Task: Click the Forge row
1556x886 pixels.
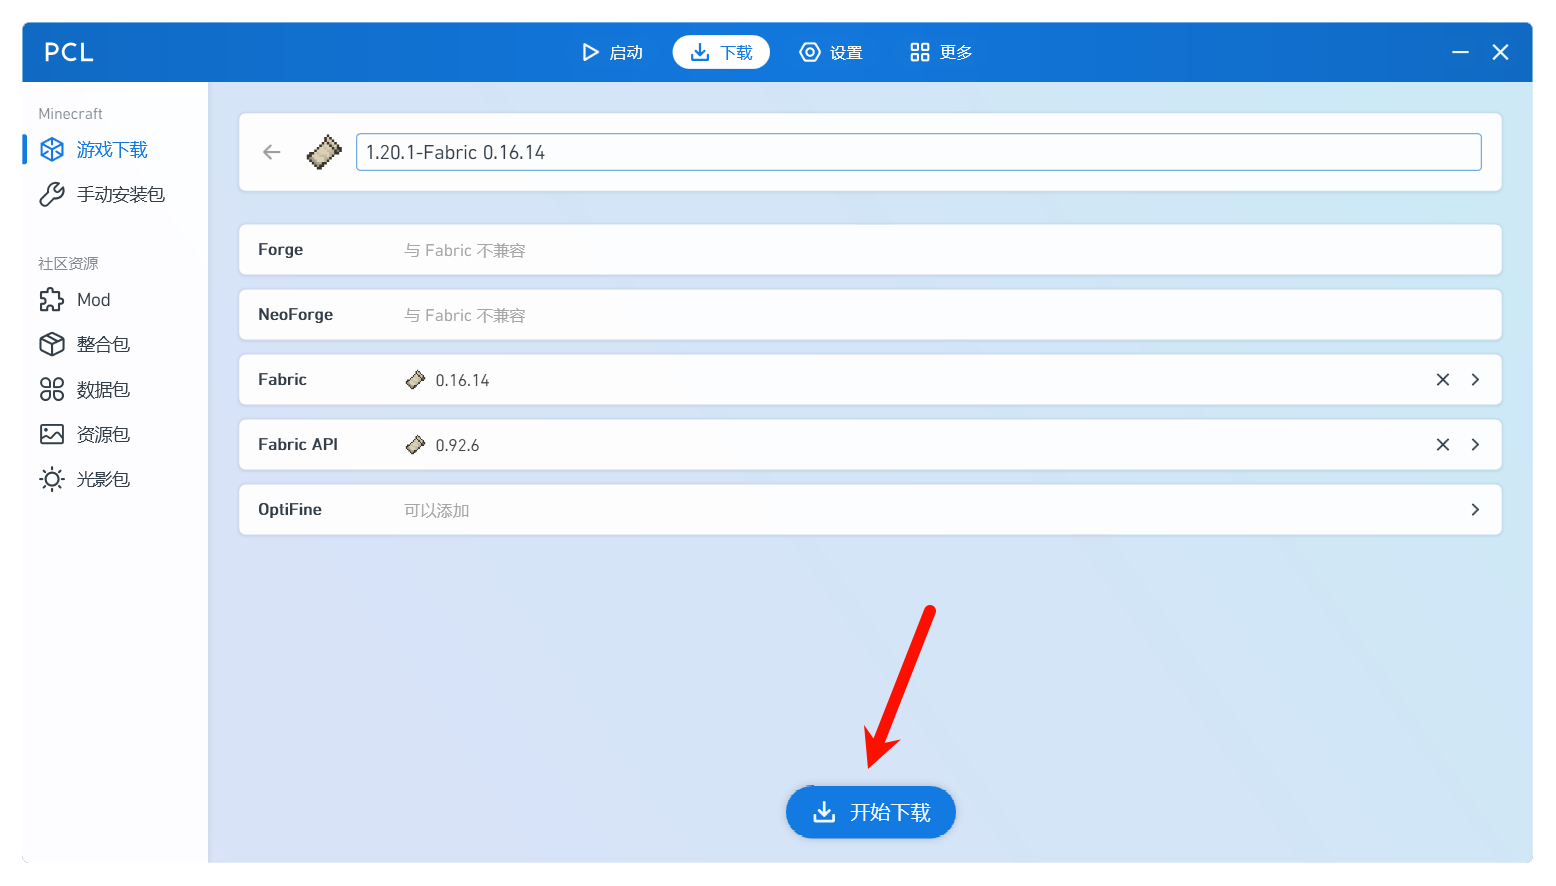Action: pos(870,250)
